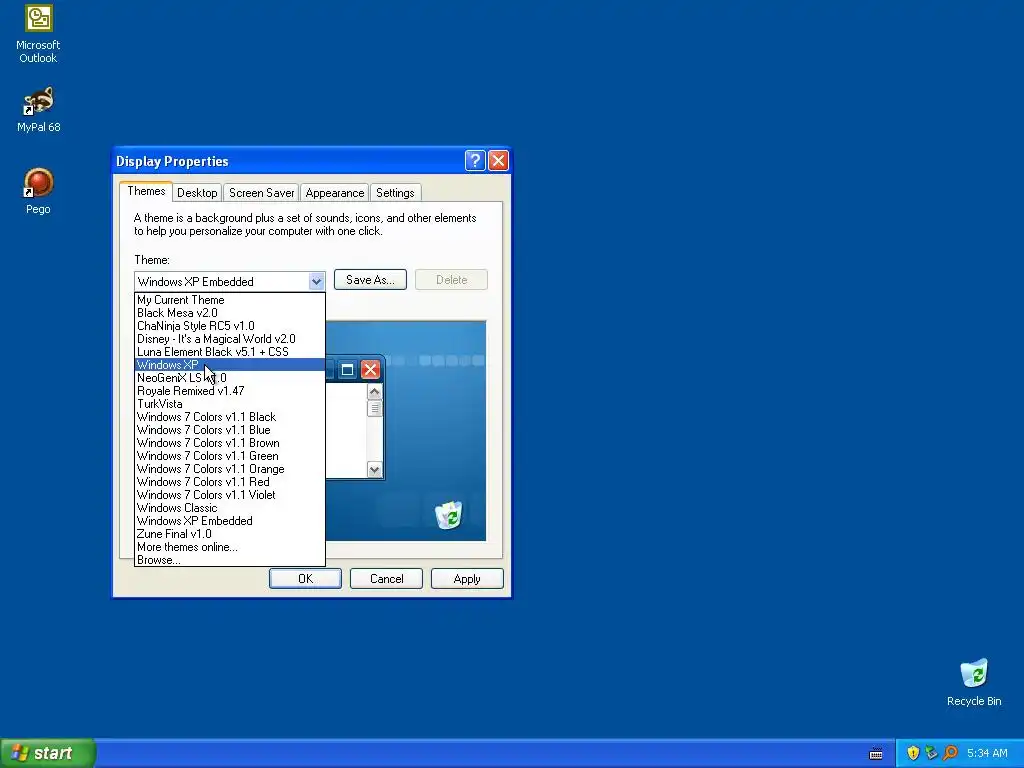This screenshot has width=1024, height=768.
Task: Select the Recycle Bin on the desktop
Action: tap(974, 682)
